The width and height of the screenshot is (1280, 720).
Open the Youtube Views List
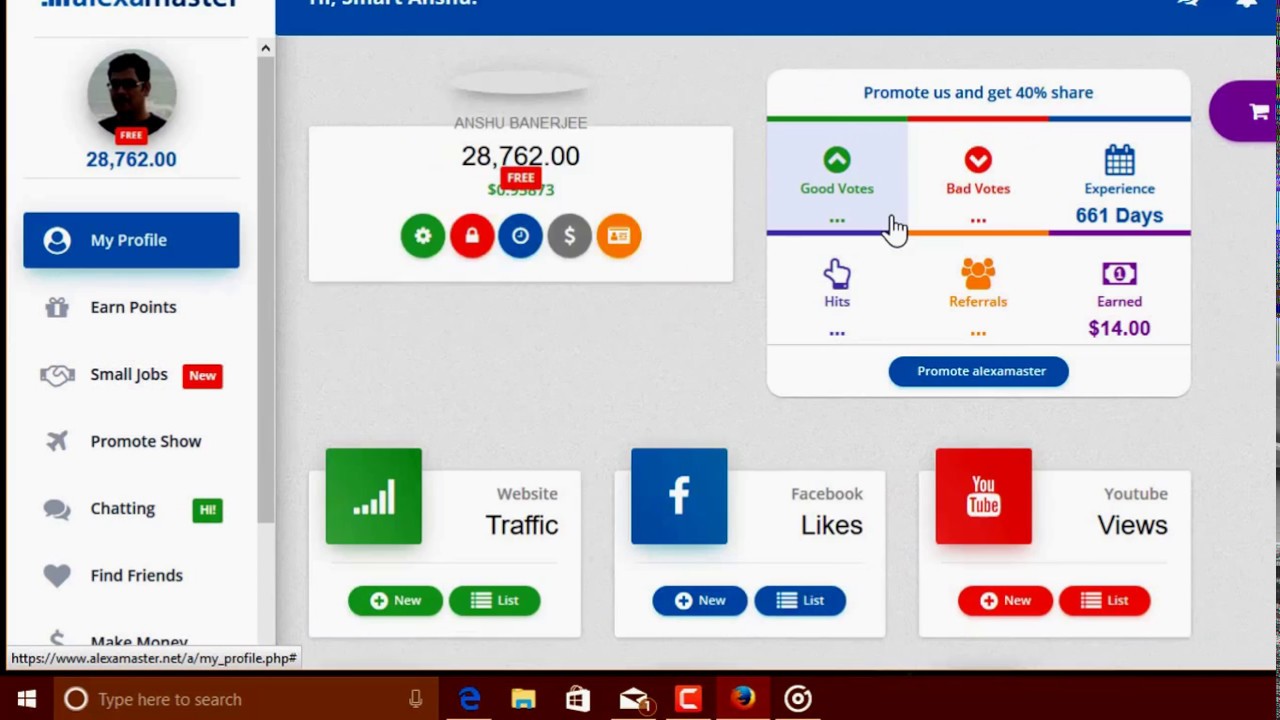[x=1104, y=601]
